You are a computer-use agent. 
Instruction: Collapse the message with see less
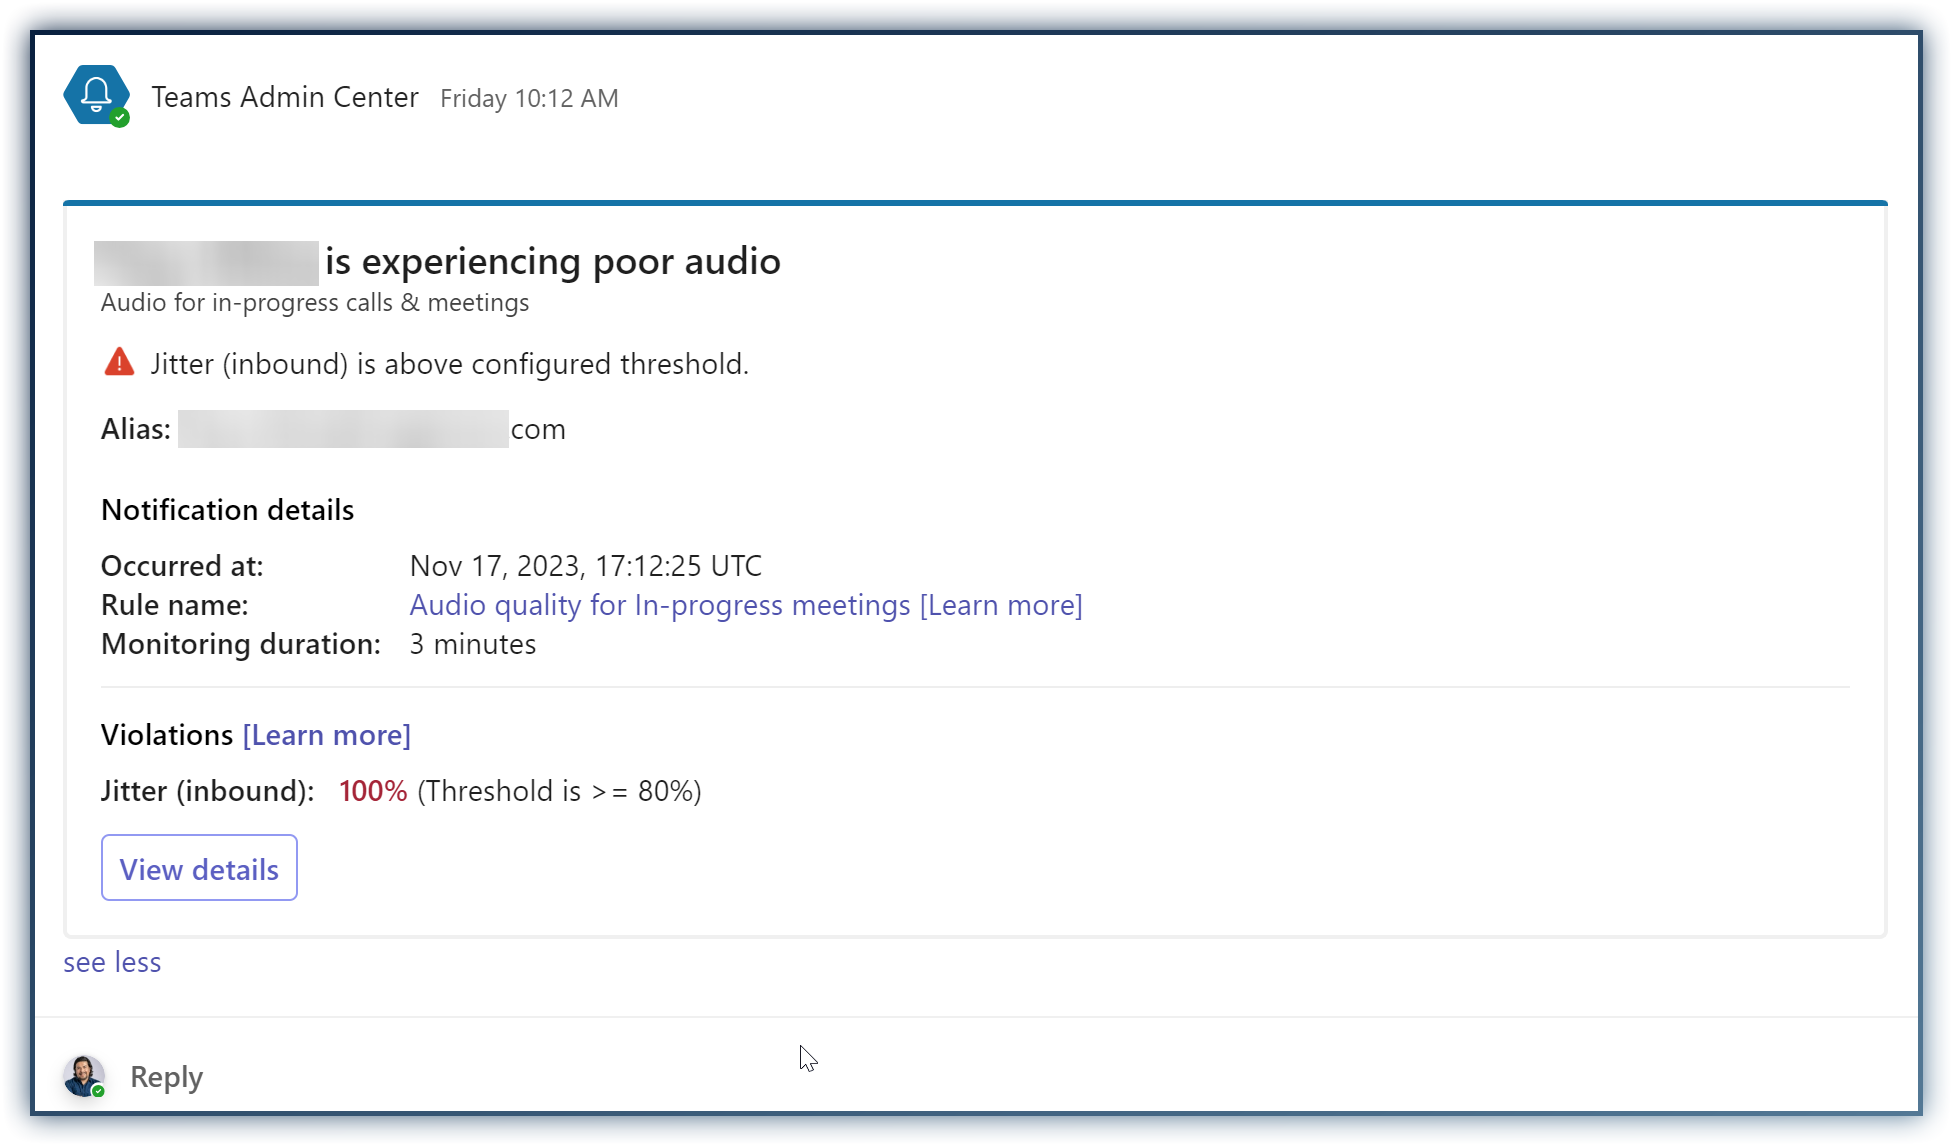click(x=112, y=962)
